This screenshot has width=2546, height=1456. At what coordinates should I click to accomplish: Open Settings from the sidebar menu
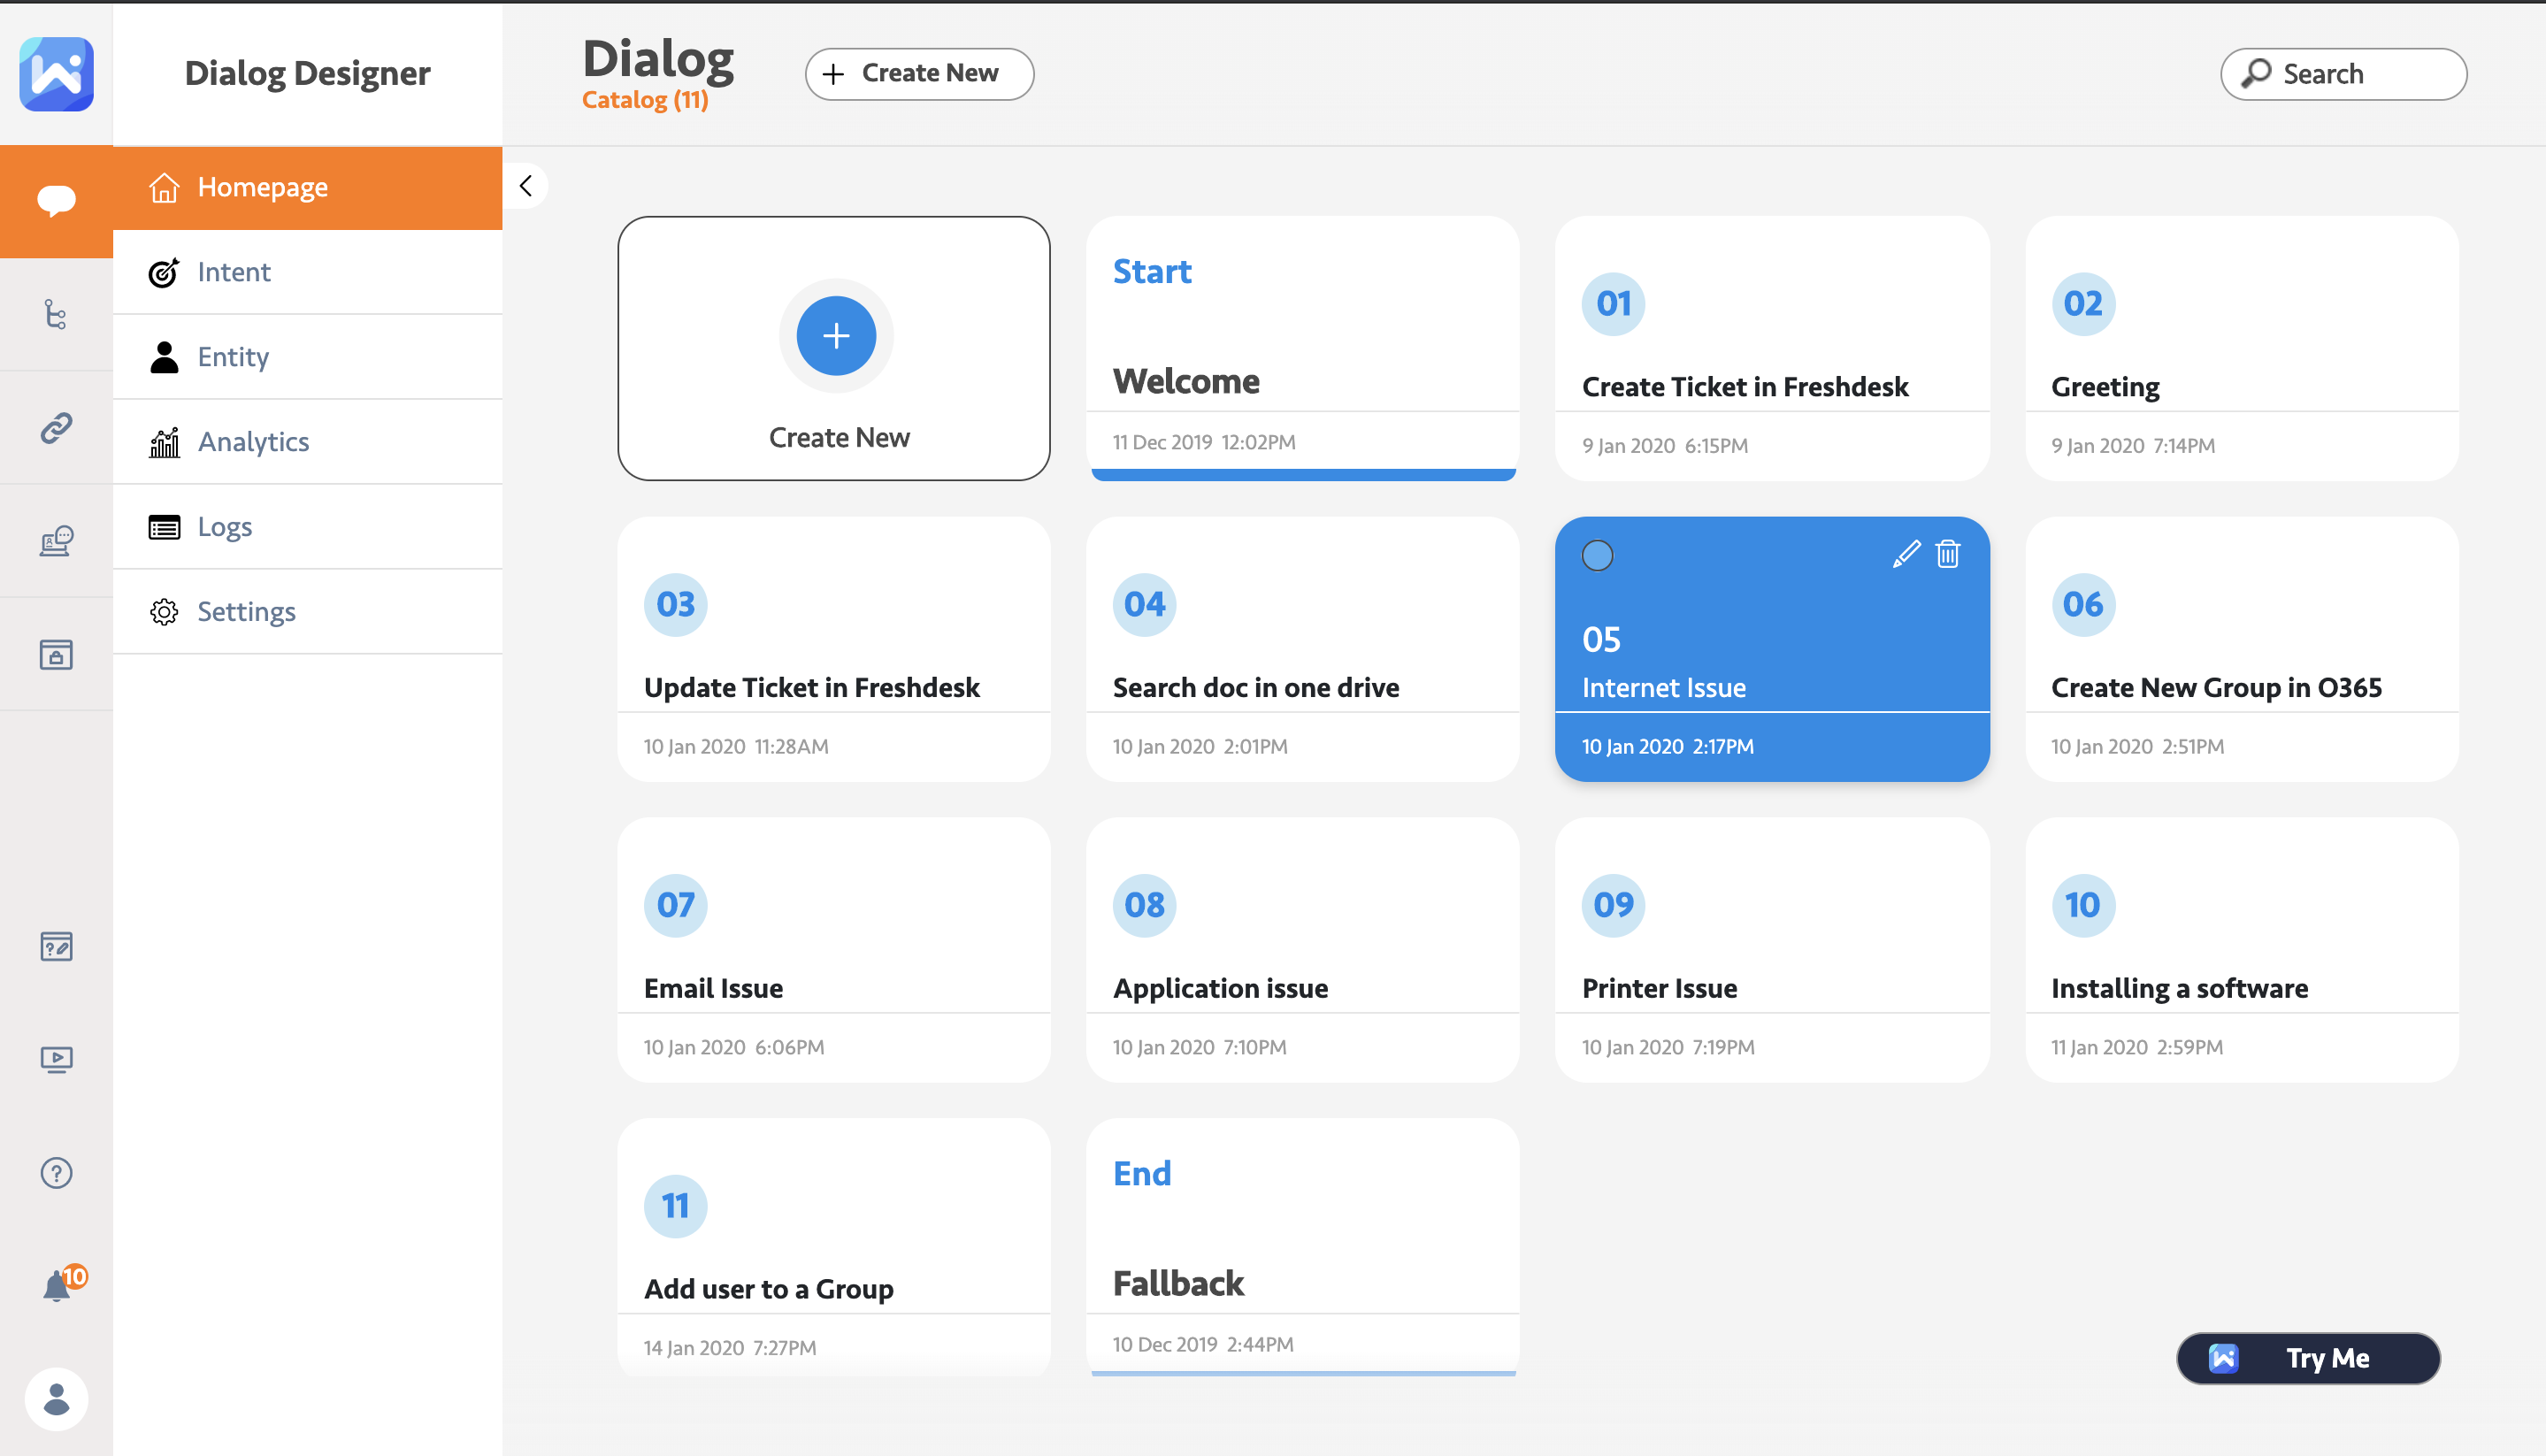246,612
